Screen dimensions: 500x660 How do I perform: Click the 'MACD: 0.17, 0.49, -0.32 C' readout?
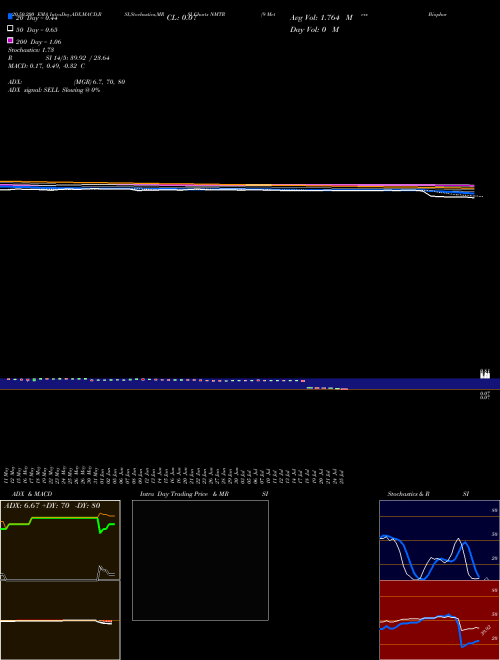point(46,66)
